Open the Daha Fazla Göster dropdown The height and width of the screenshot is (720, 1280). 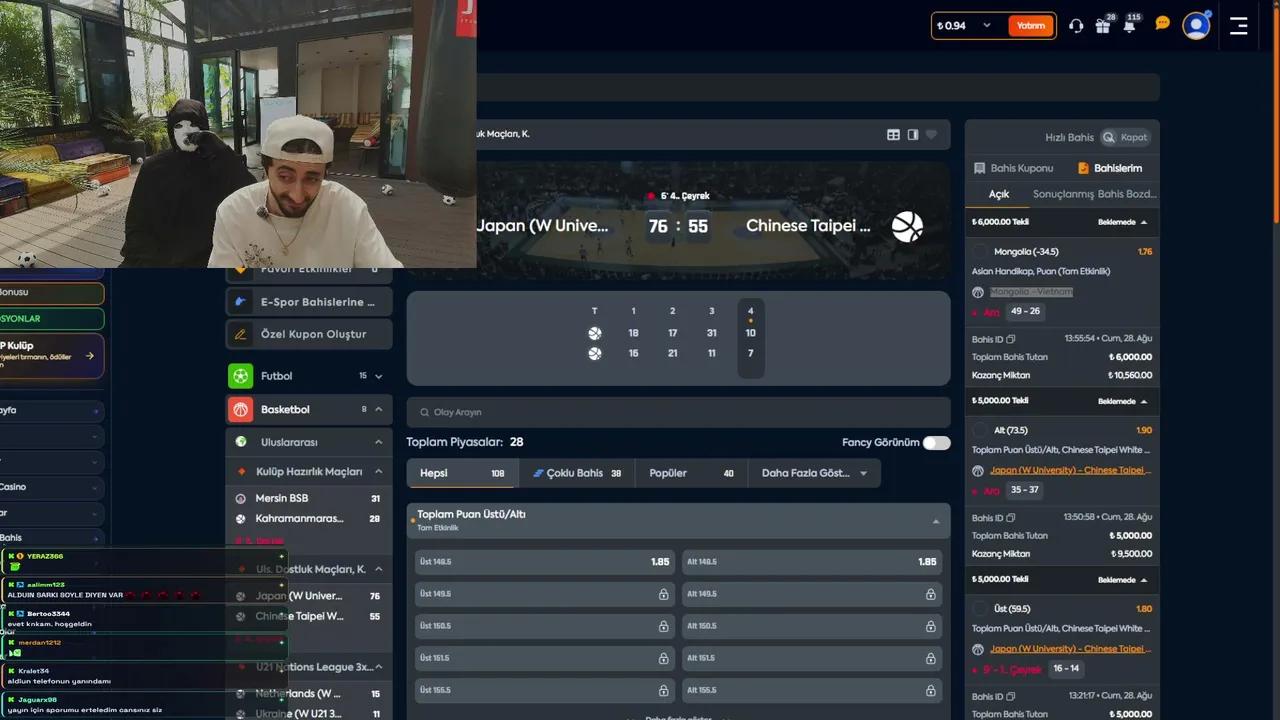click(x=814, y=473)
